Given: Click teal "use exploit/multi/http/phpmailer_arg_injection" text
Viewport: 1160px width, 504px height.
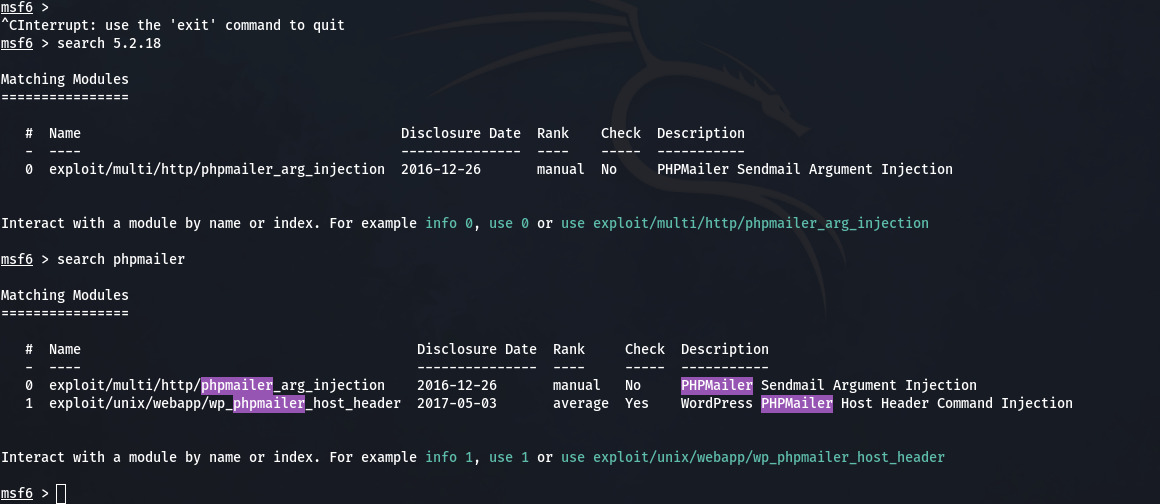Looking at the screenshot, I should coord(744,223).
